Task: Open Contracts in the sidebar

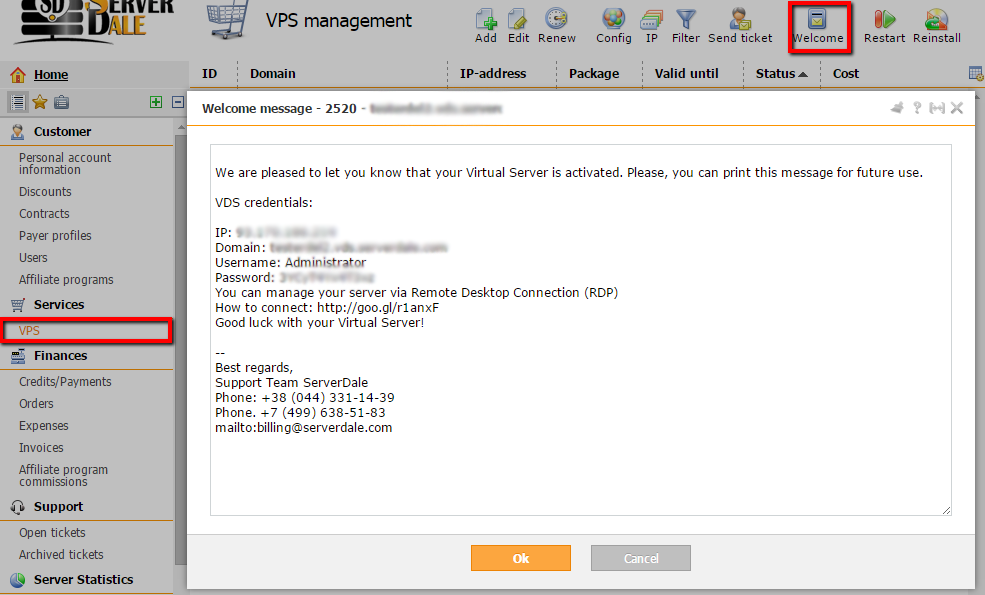Action: tap(44, 214)
